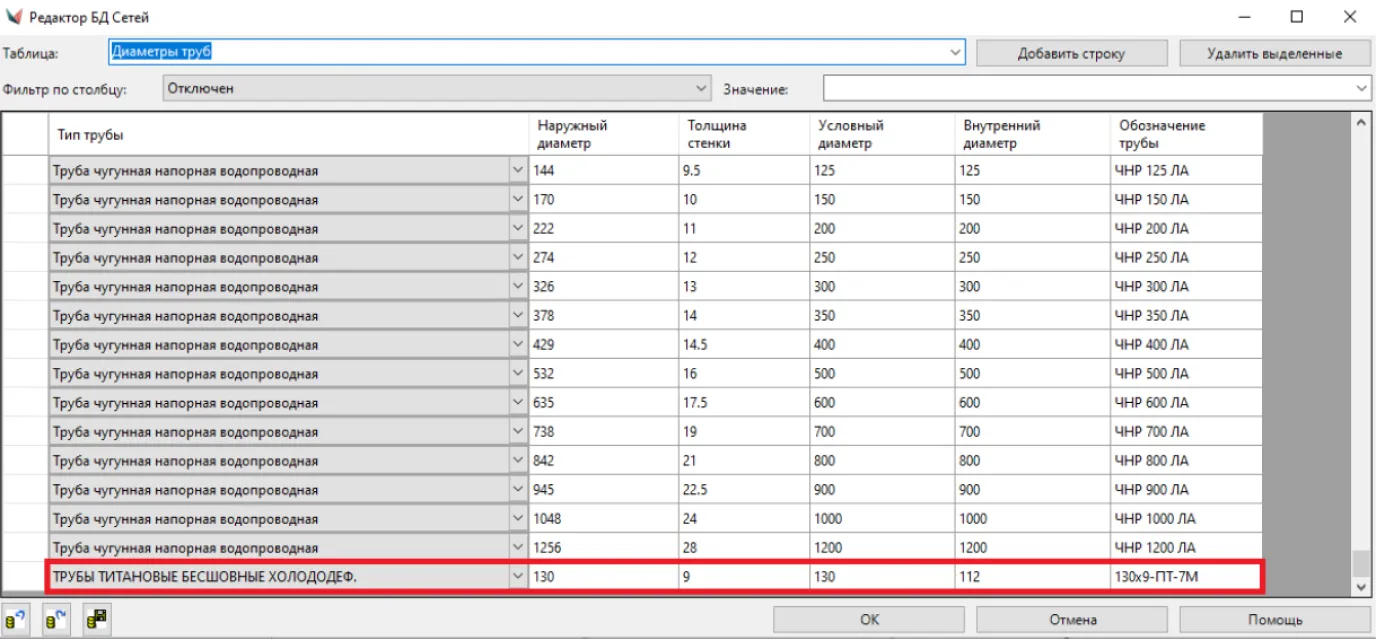Click inner diameter cell 112
Viewport: 1376px width, 640px height.
(1032, 576)
